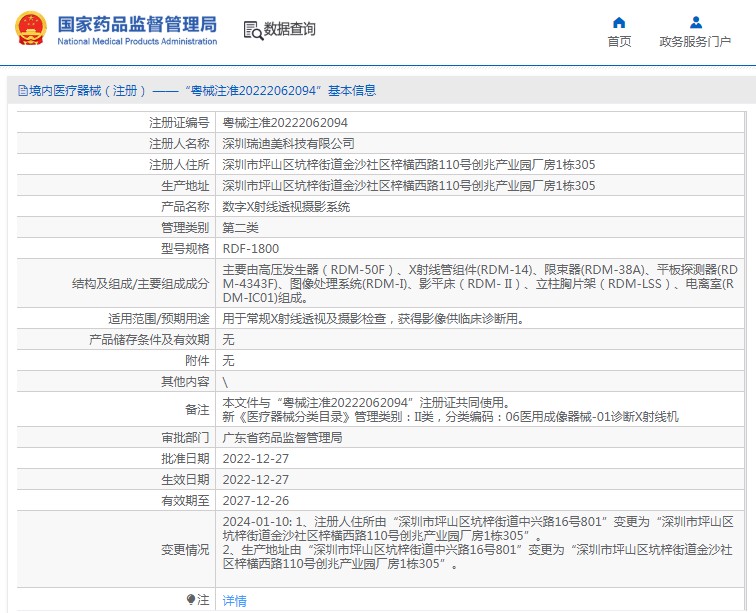Click the approval department 广东省药品监督管理局
Screen dimensions: 756x613
(282, 438)
